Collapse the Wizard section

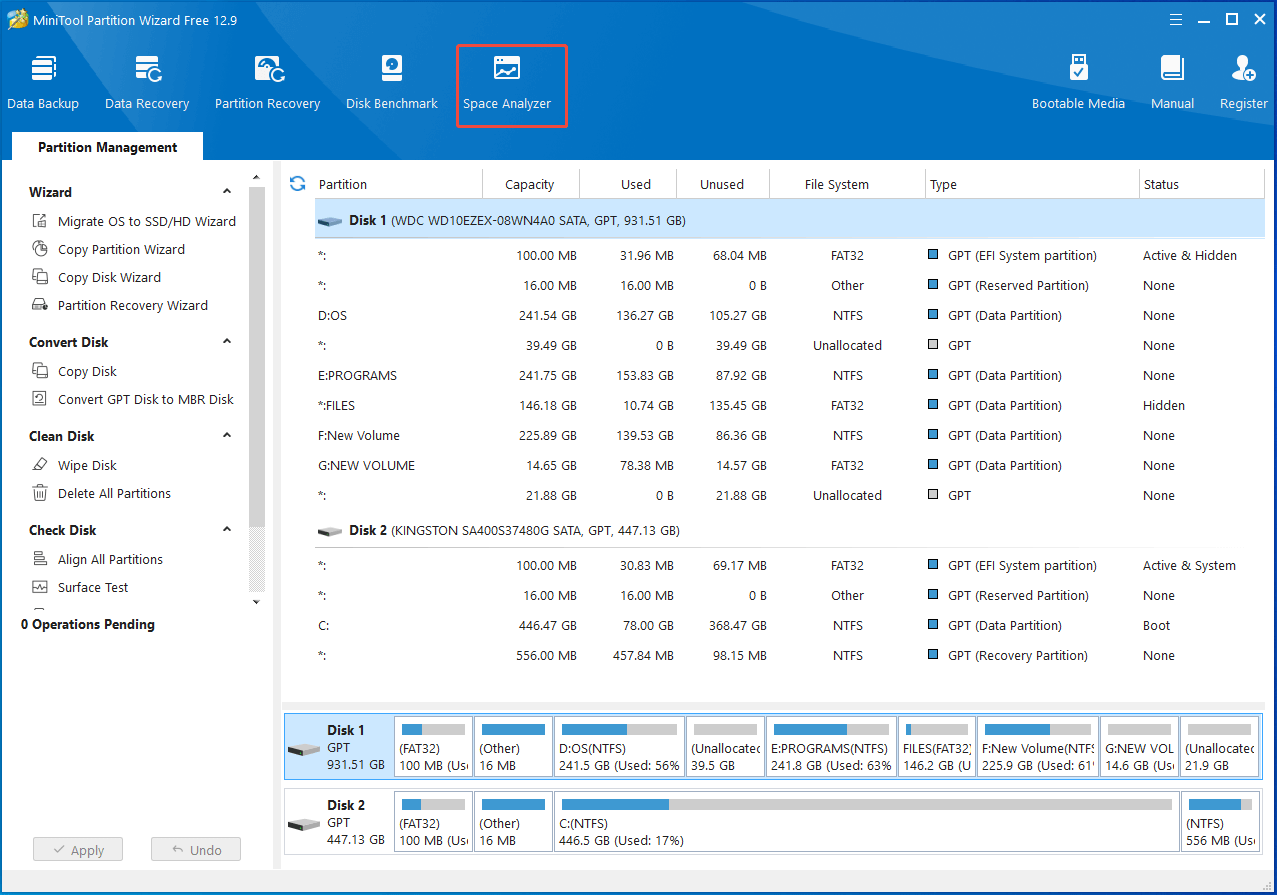click(227, 191)
